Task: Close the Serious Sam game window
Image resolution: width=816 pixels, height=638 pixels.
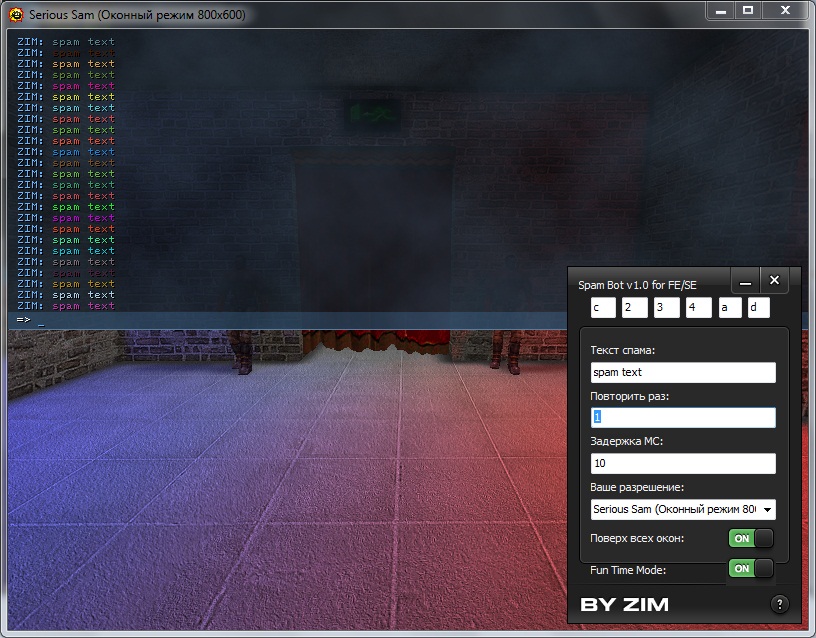Action: [x=785, y=11]
